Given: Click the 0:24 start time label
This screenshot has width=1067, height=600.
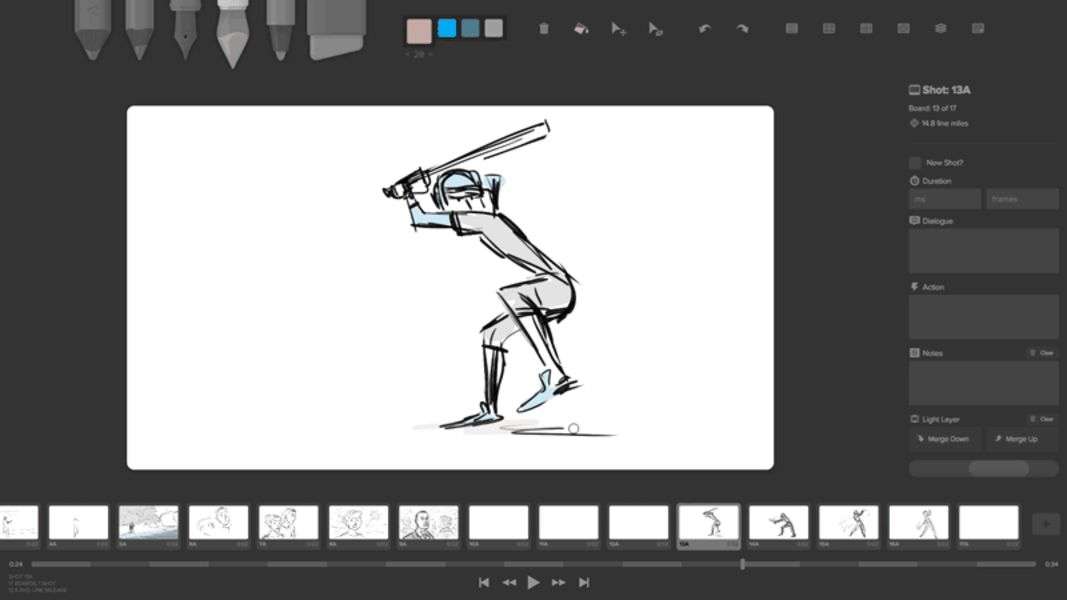Looking at the screenshot, I should pos(16,564).
